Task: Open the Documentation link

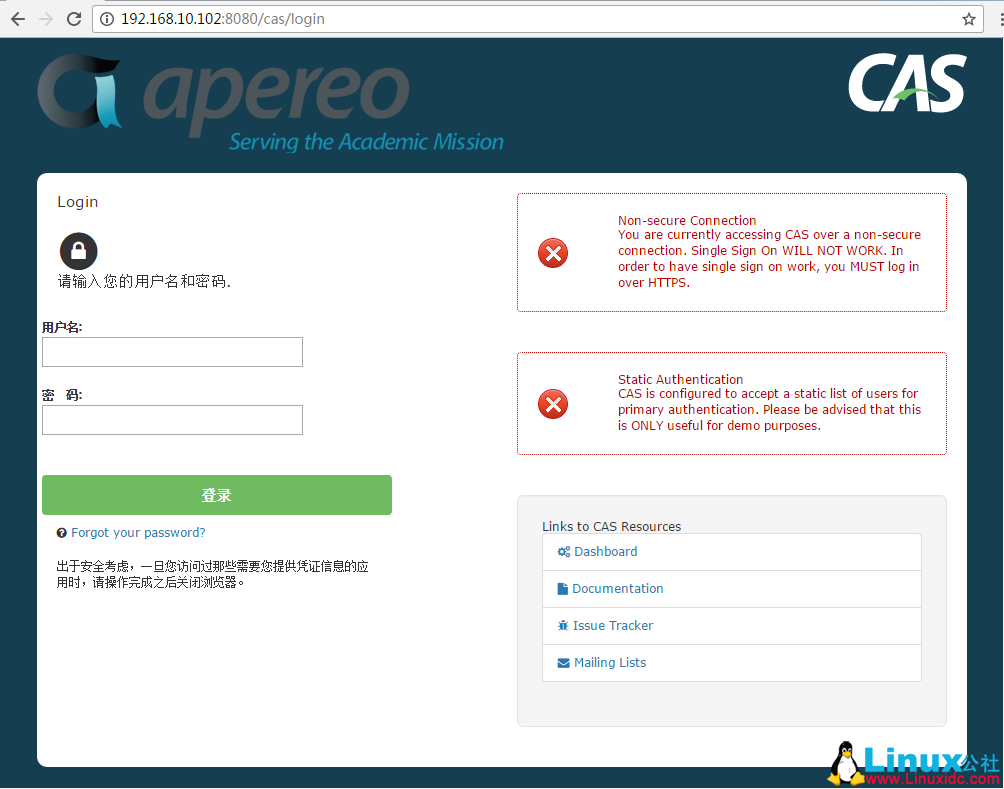Action: [617, 588]
